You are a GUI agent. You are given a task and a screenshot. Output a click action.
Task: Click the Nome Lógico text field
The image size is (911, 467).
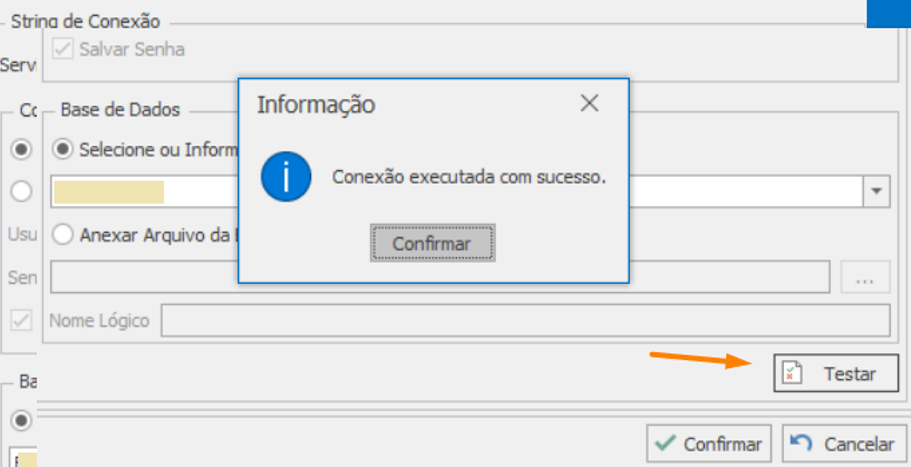(525, 321)
